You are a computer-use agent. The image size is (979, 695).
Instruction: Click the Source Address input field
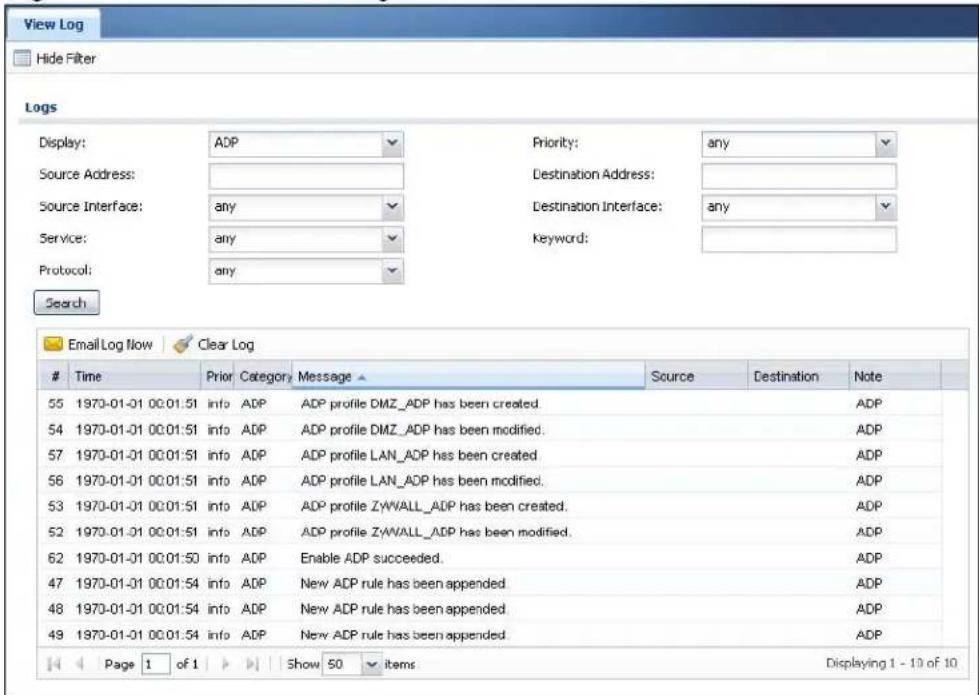[306, 175]
